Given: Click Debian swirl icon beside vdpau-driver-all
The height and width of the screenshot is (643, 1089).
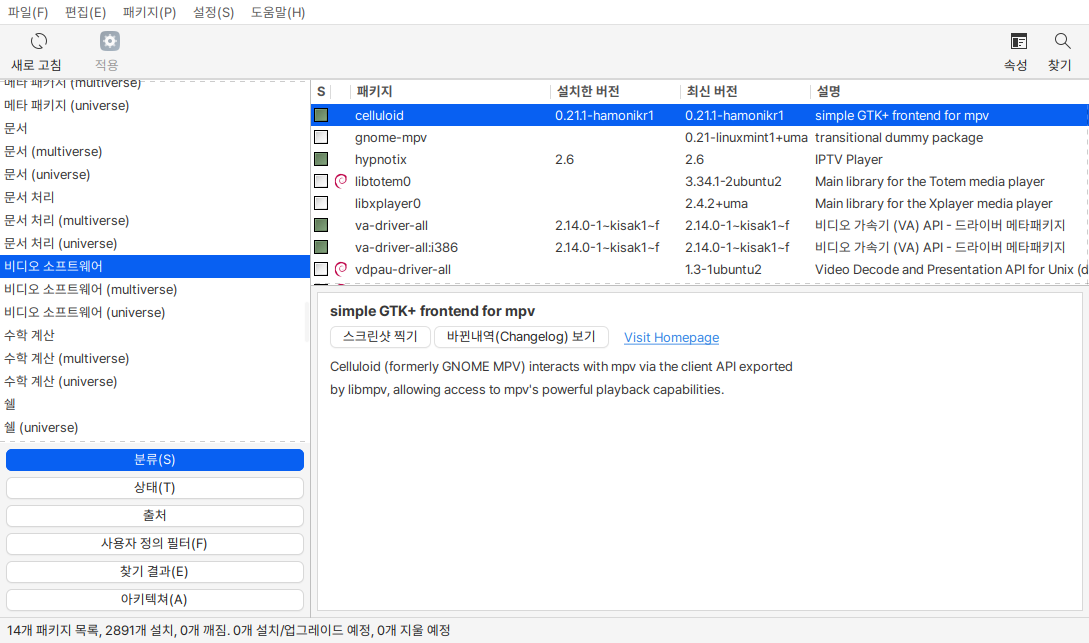Looking at the screenshot, I should [x=340, y=269].
